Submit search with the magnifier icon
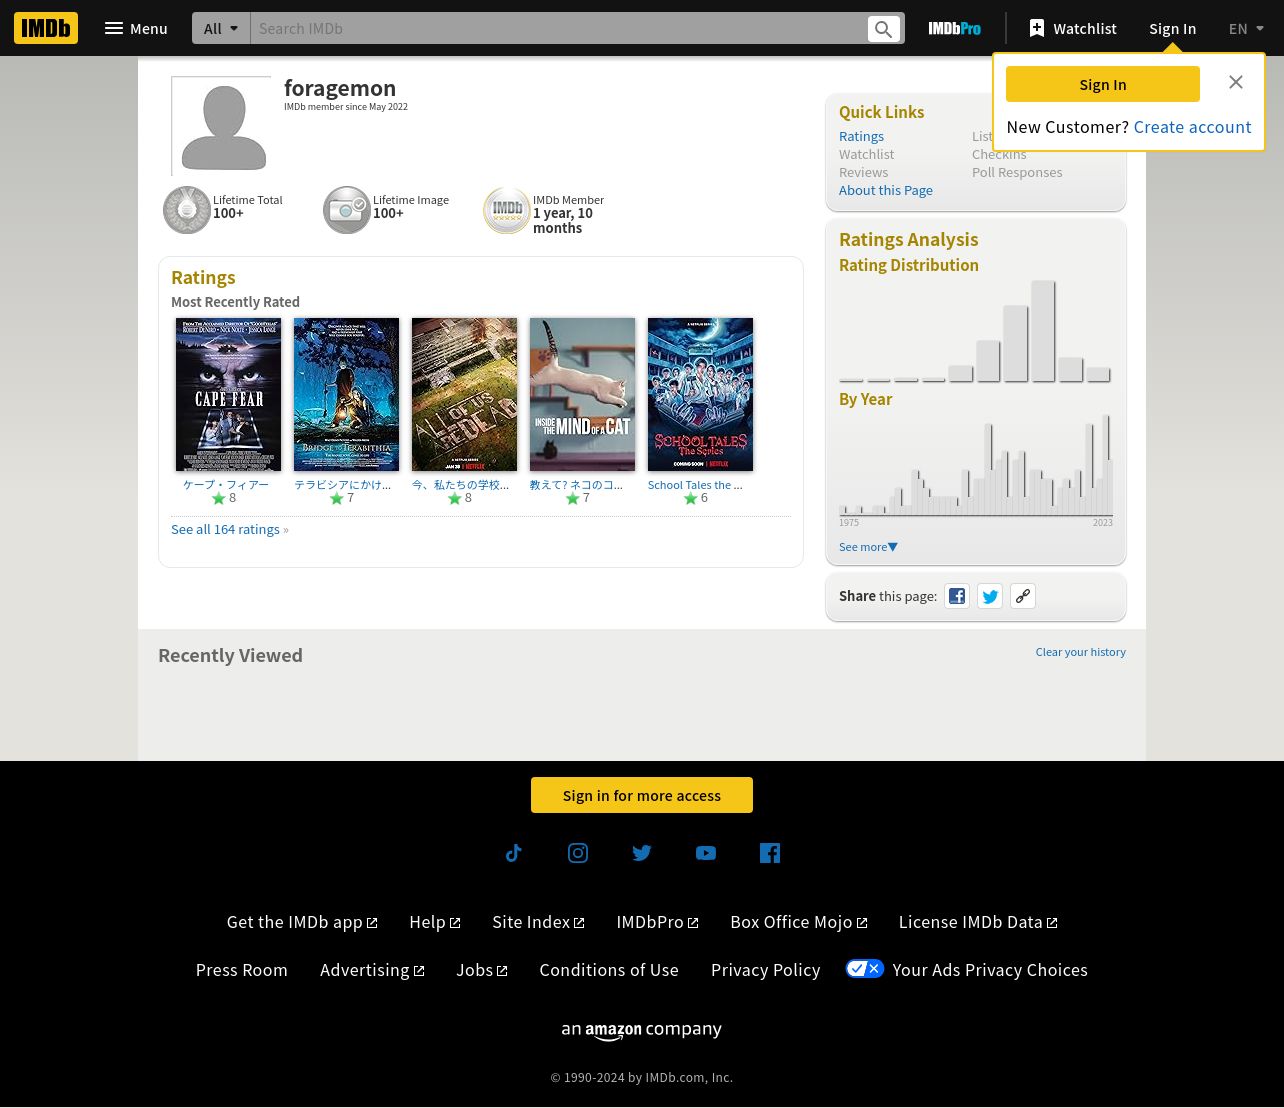1284x1108 pixels. click(x=883, y=29)
